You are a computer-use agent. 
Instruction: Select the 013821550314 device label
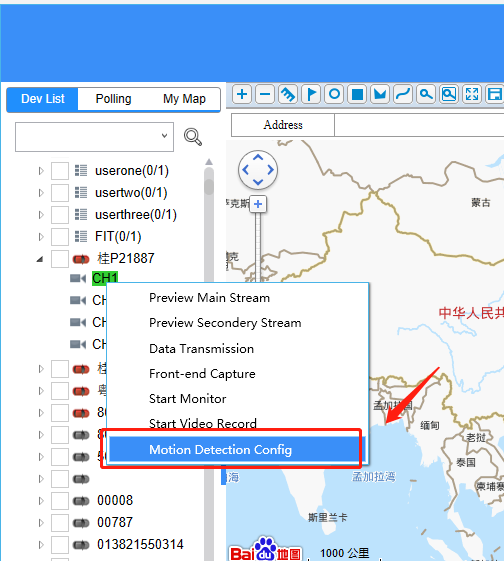(x=140, y=545)
